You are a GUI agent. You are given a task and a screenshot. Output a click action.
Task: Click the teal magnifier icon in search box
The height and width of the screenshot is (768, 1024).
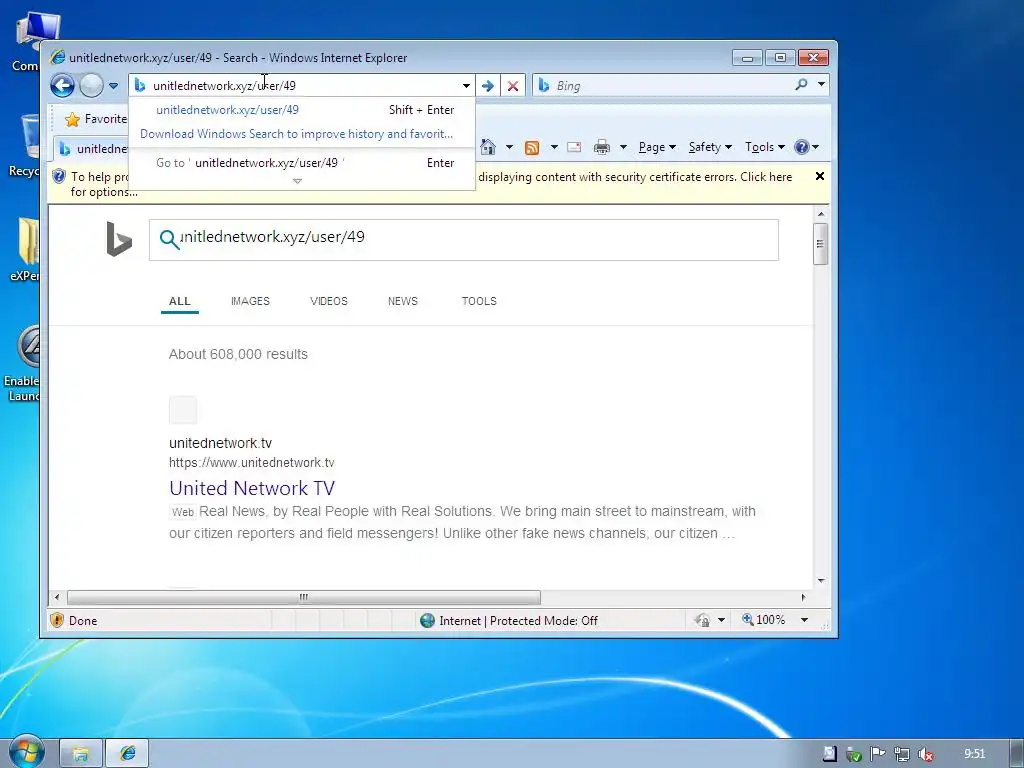pyautogui.click(x=169, y=240)
